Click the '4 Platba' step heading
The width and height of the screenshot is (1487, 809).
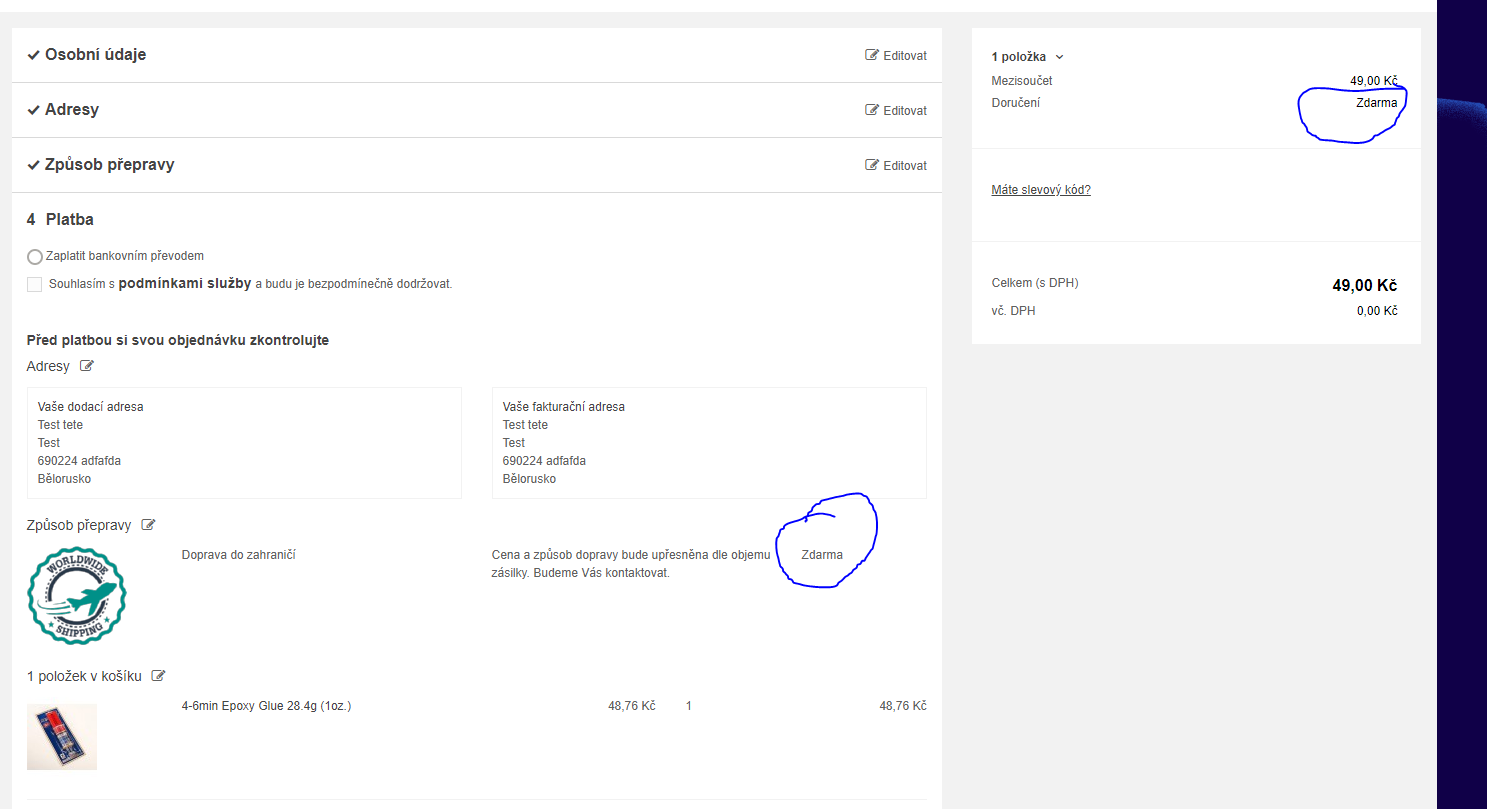pyautogui.click(x=60, y=220)
